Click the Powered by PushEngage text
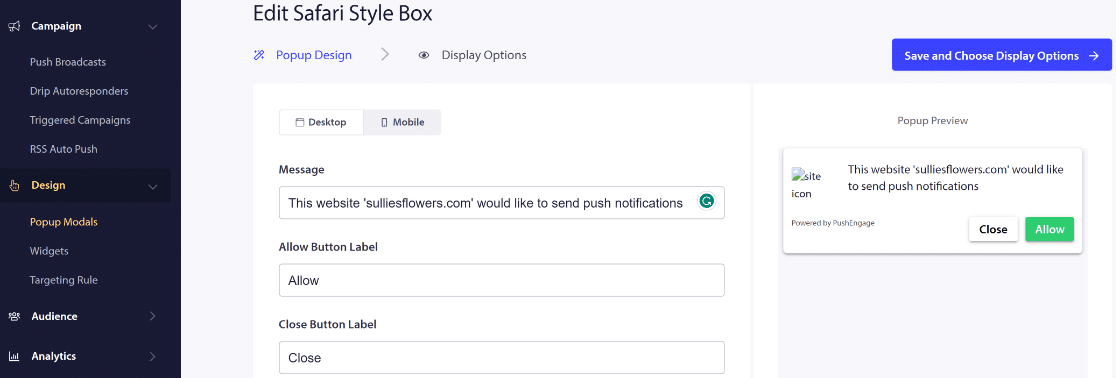This screenshot has height=378, width=1116. (833, 223)
